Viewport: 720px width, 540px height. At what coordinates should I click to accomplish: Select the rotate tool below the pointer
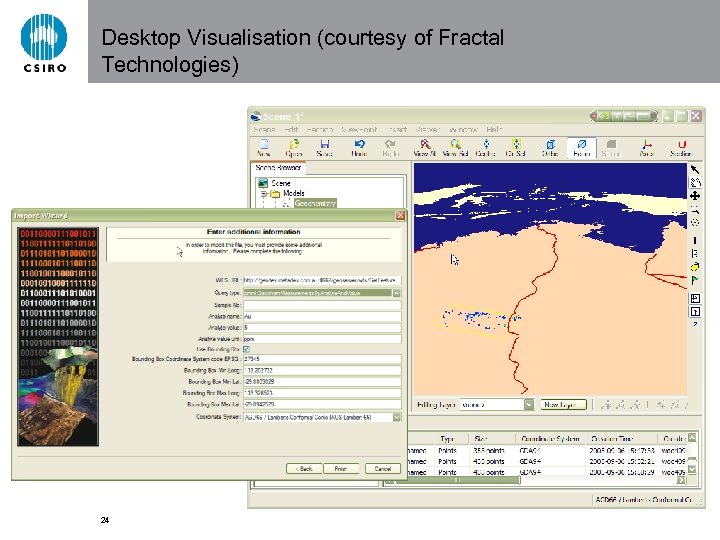coord(695,182)
